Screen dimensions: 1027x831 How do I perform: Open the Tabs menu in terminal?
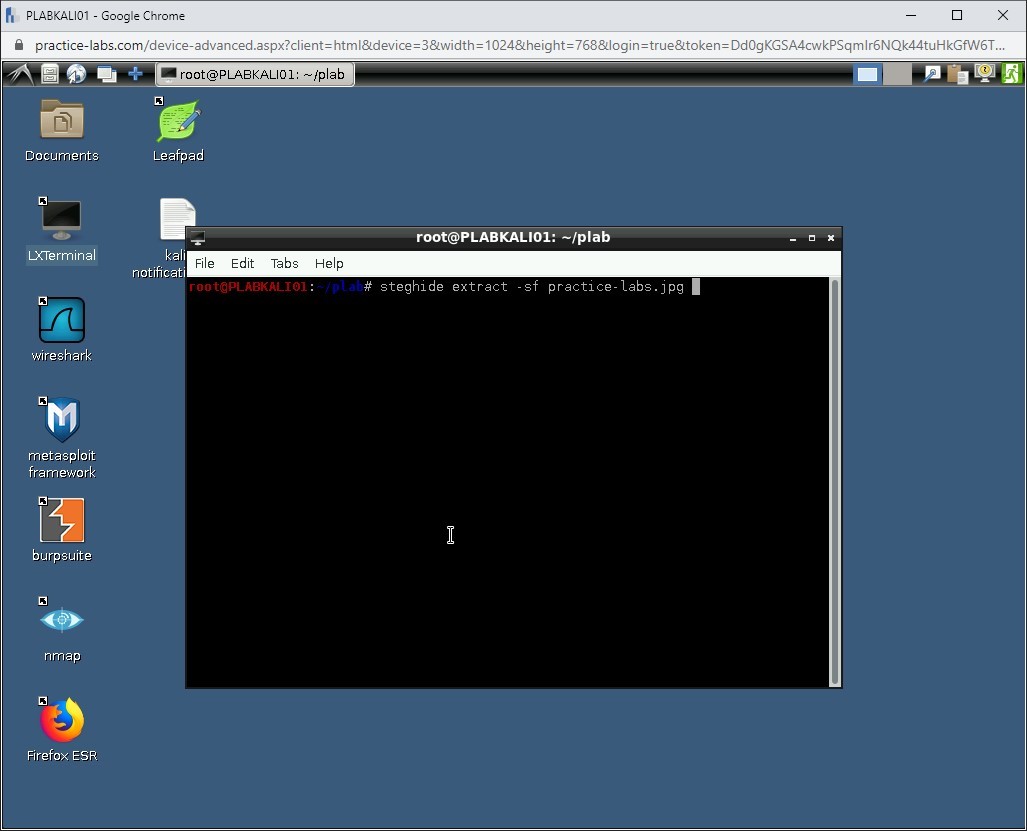(x=284, y=263)
